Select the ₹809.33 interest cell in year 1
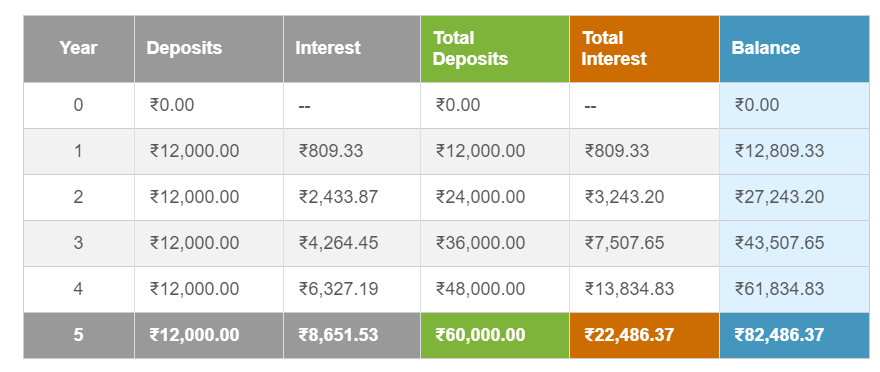Screen dimensions: 880x372 pyautogui.click(x=352, y=151)
